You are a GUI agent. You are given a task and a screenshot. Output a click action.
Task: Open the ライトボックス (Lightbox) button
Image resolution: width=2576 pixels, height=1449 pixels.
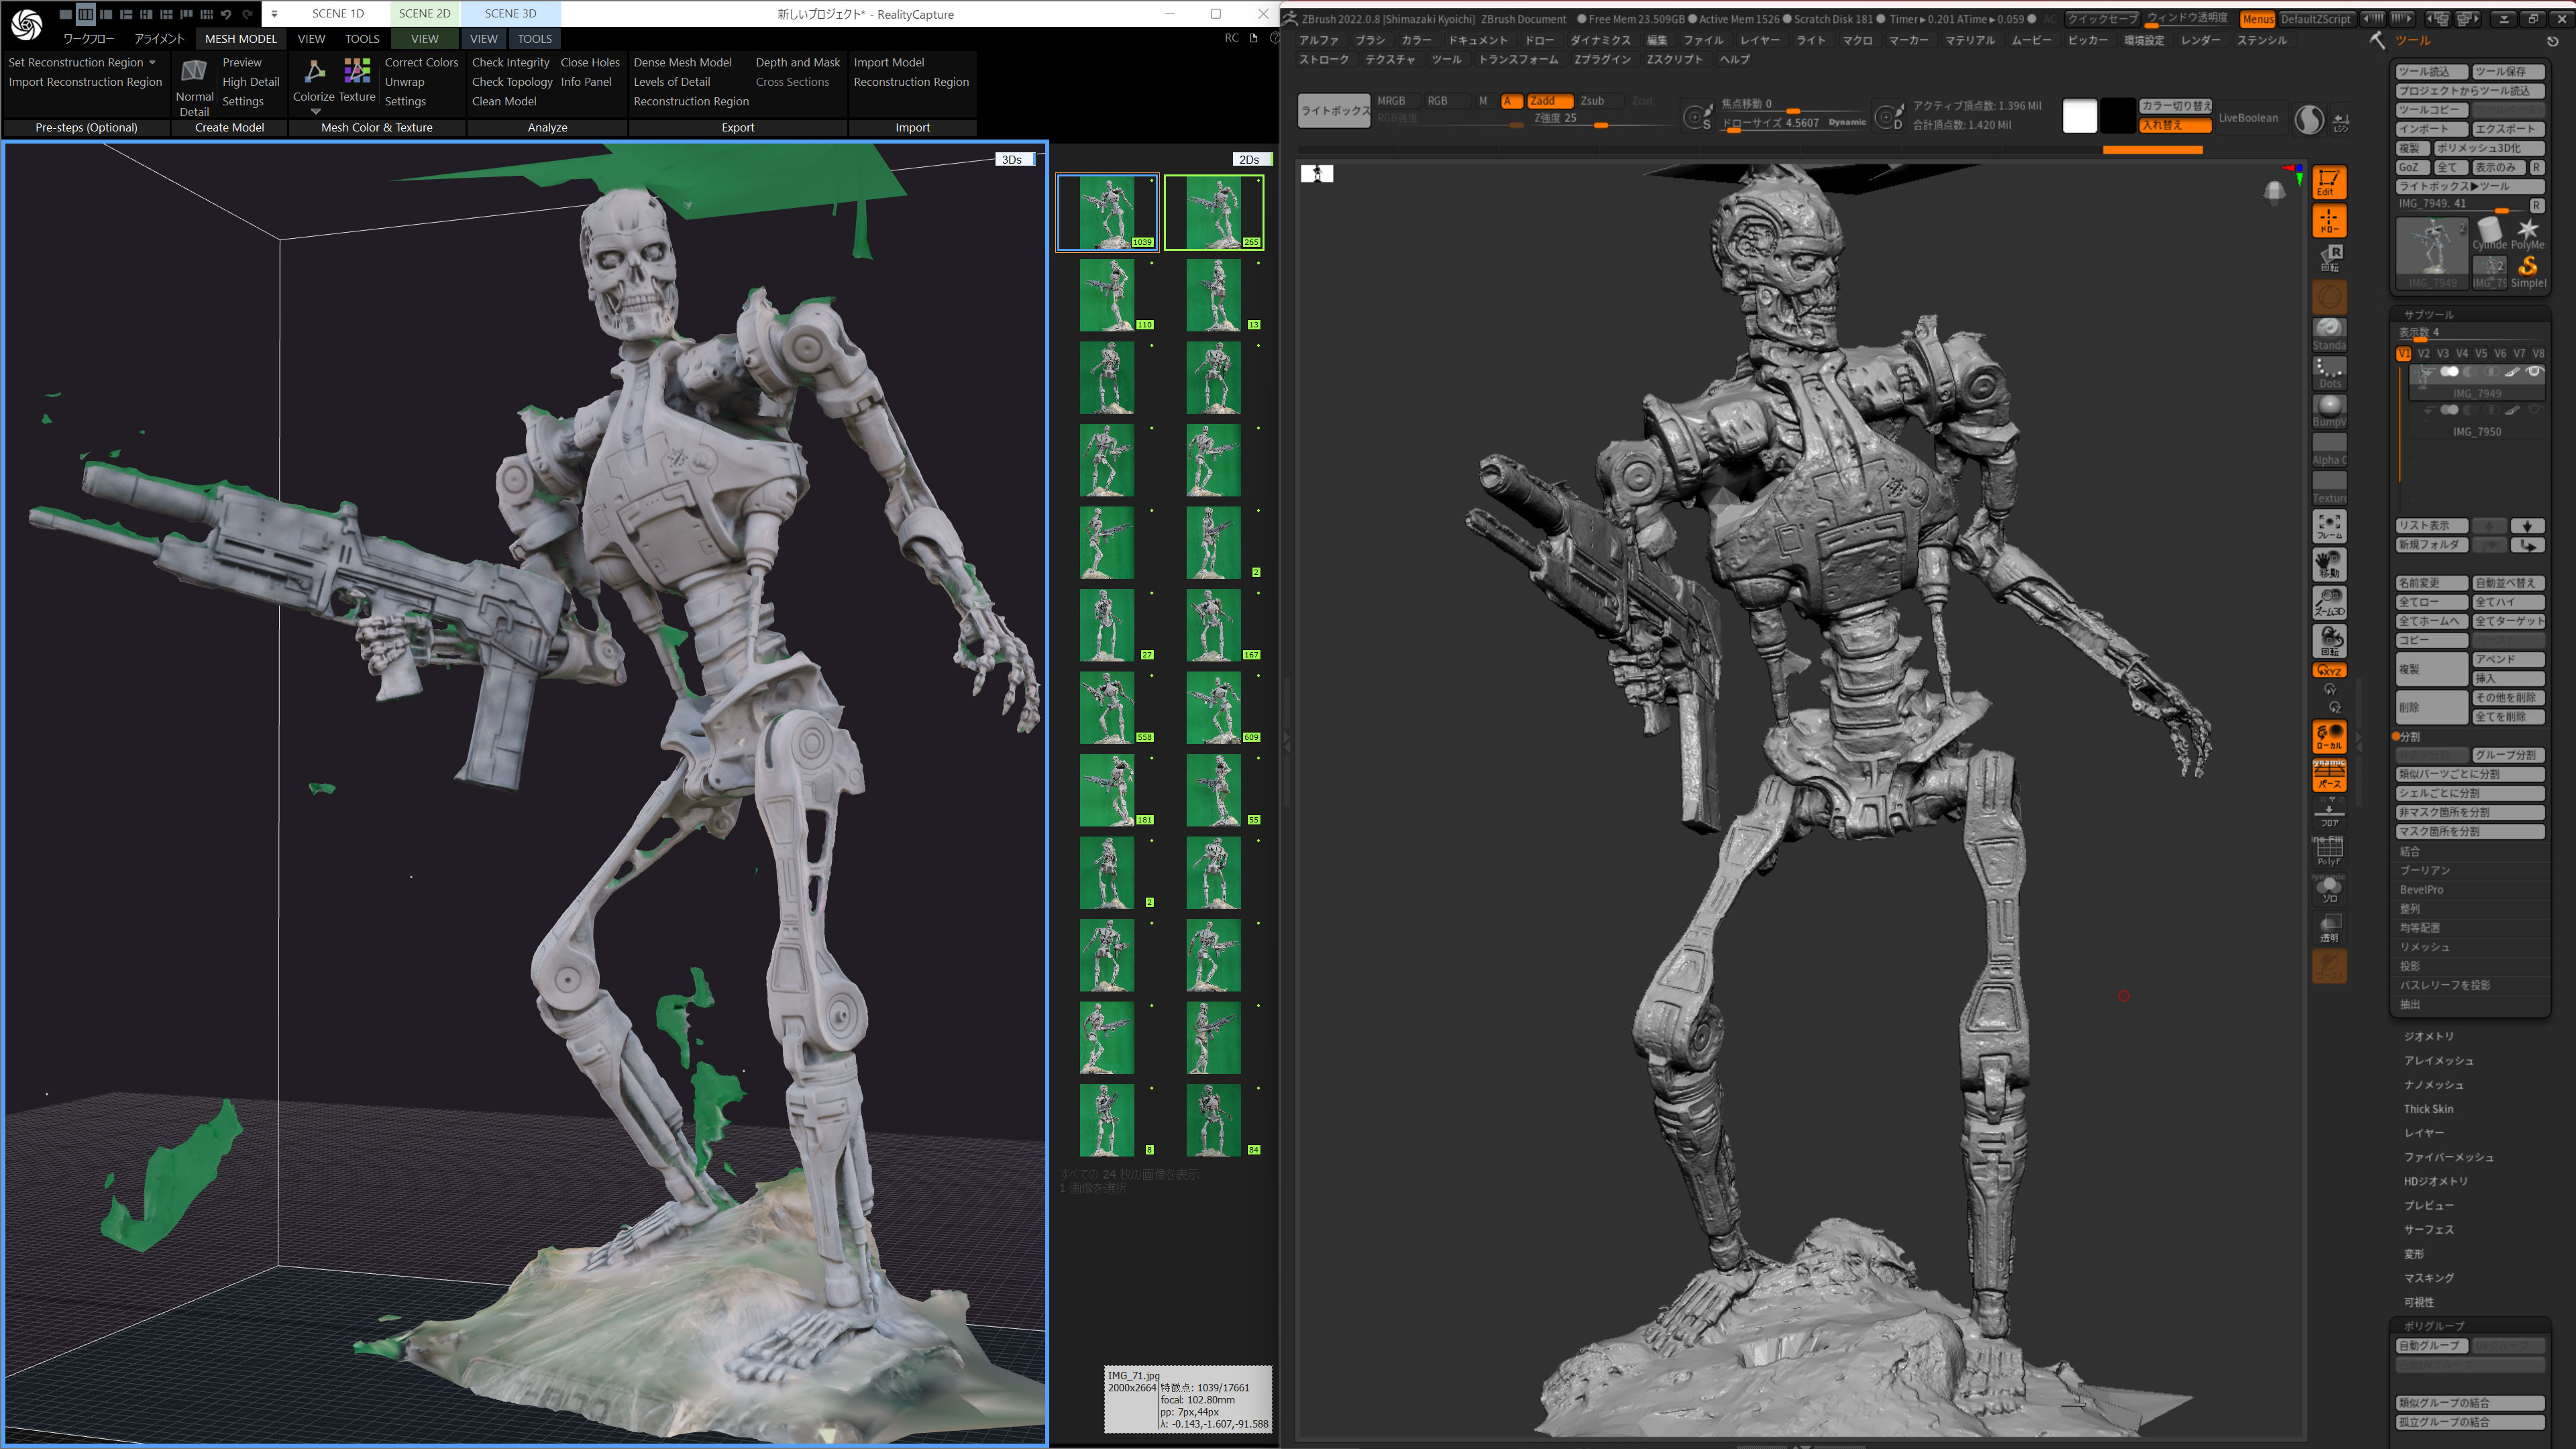point(1334,111)
